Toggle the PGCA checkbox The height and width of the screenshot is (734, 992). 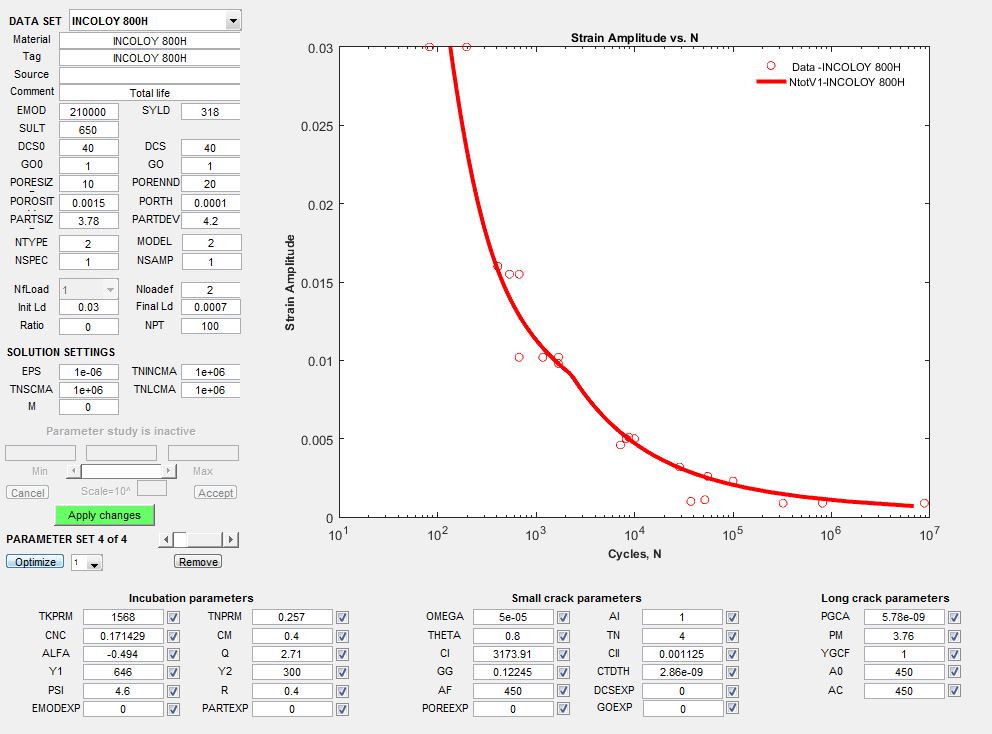pyautogui.click(x=954, y=617)
